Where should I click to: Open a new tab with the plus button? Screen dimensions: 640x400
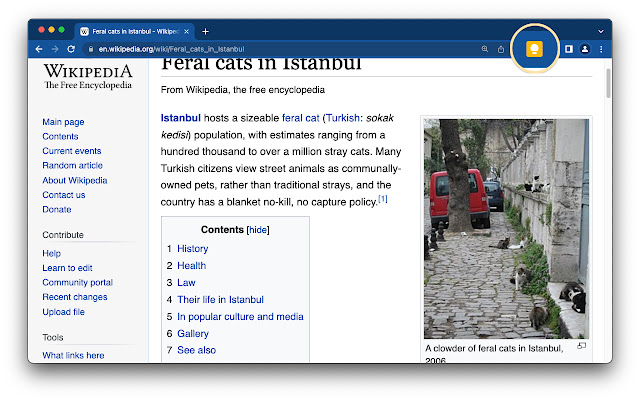[x=206, y=31]
